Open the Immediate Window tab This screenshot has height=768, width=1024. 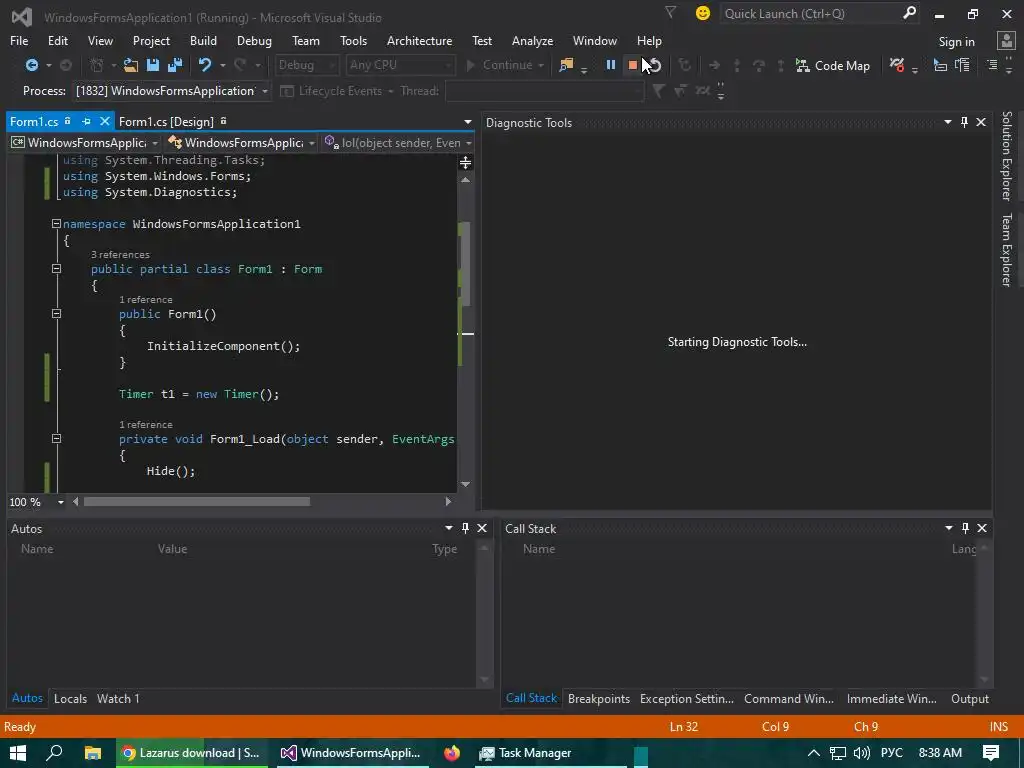coord(891,698)
